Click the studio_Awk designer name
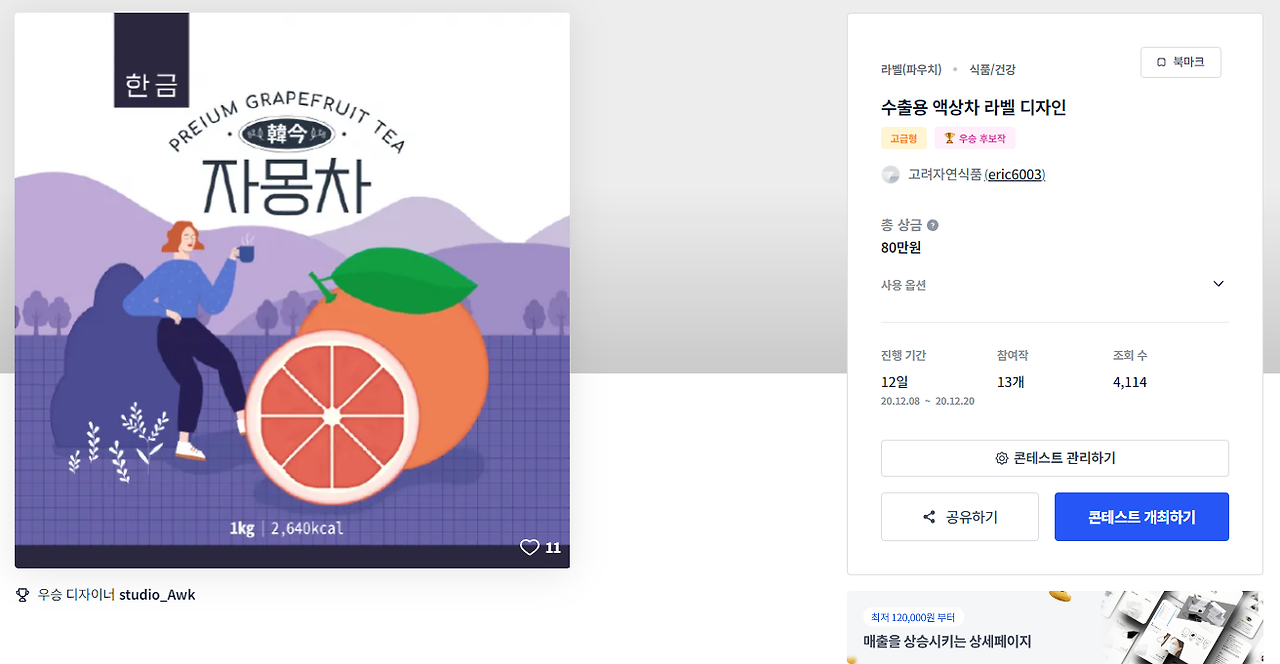Screen dimensions: 1280x664 pyautogui.click(x=157, y=595)
